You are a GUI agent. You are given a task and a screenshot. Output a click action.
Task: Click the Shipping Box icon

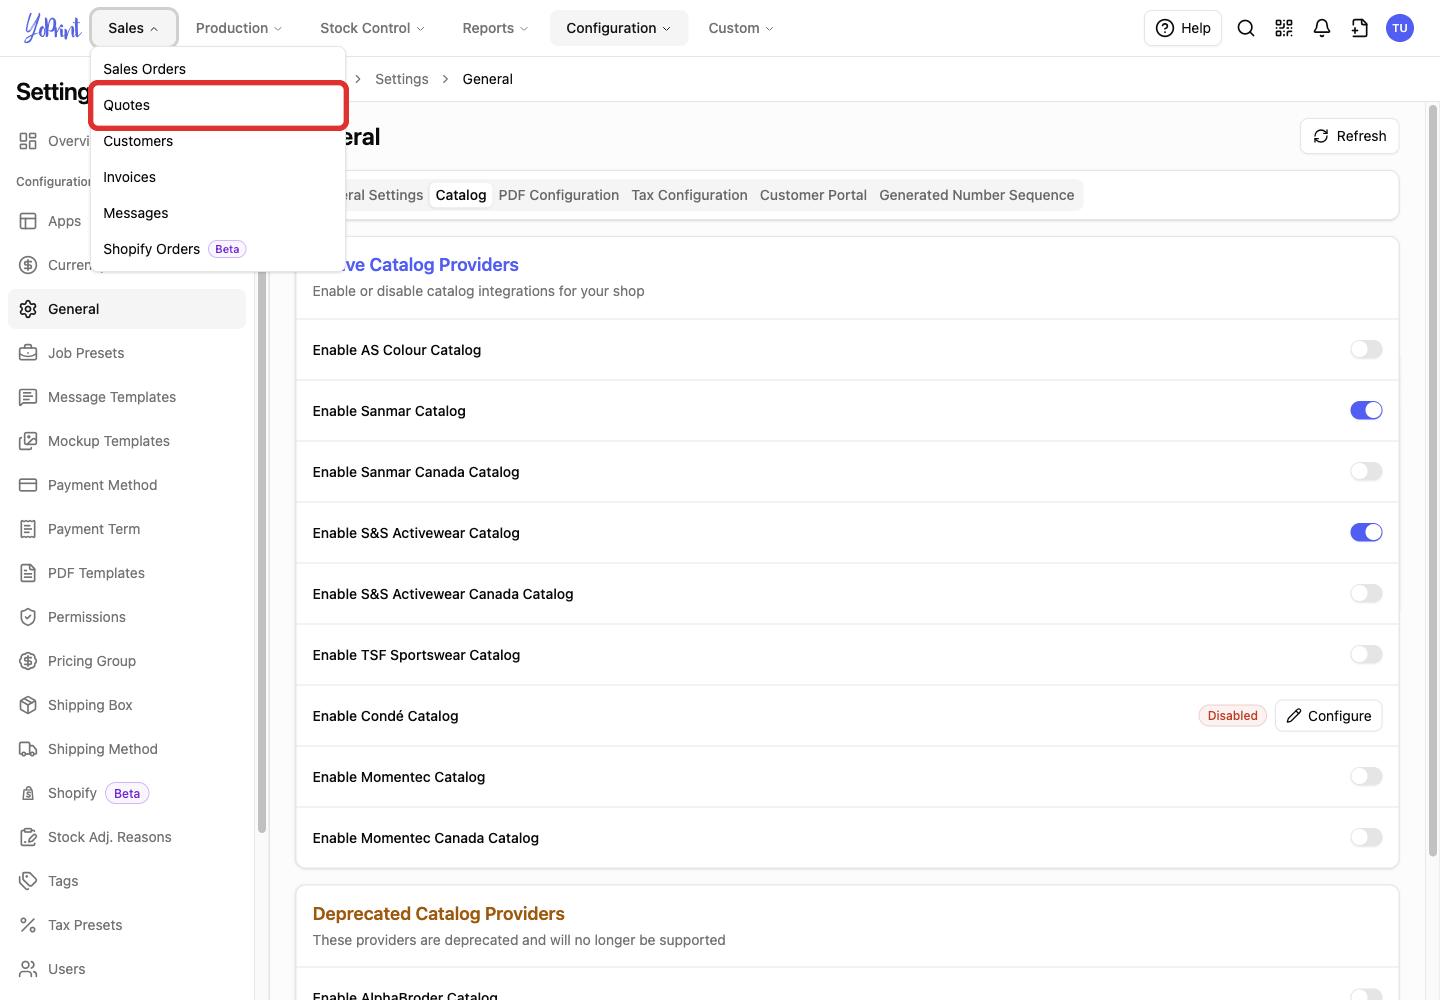(x=28, y=705)
